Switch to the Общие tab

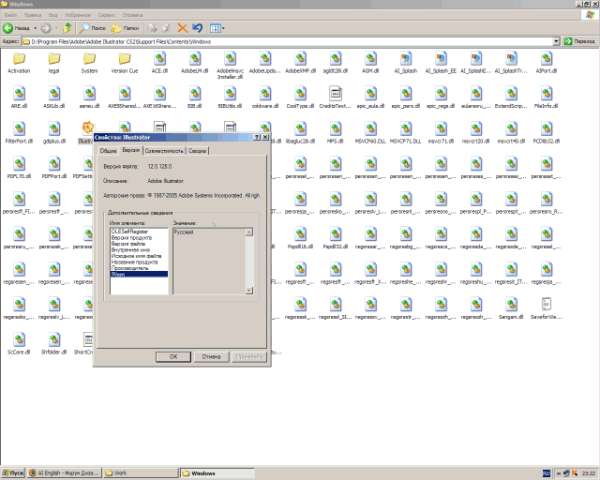[x=108, y=151]
